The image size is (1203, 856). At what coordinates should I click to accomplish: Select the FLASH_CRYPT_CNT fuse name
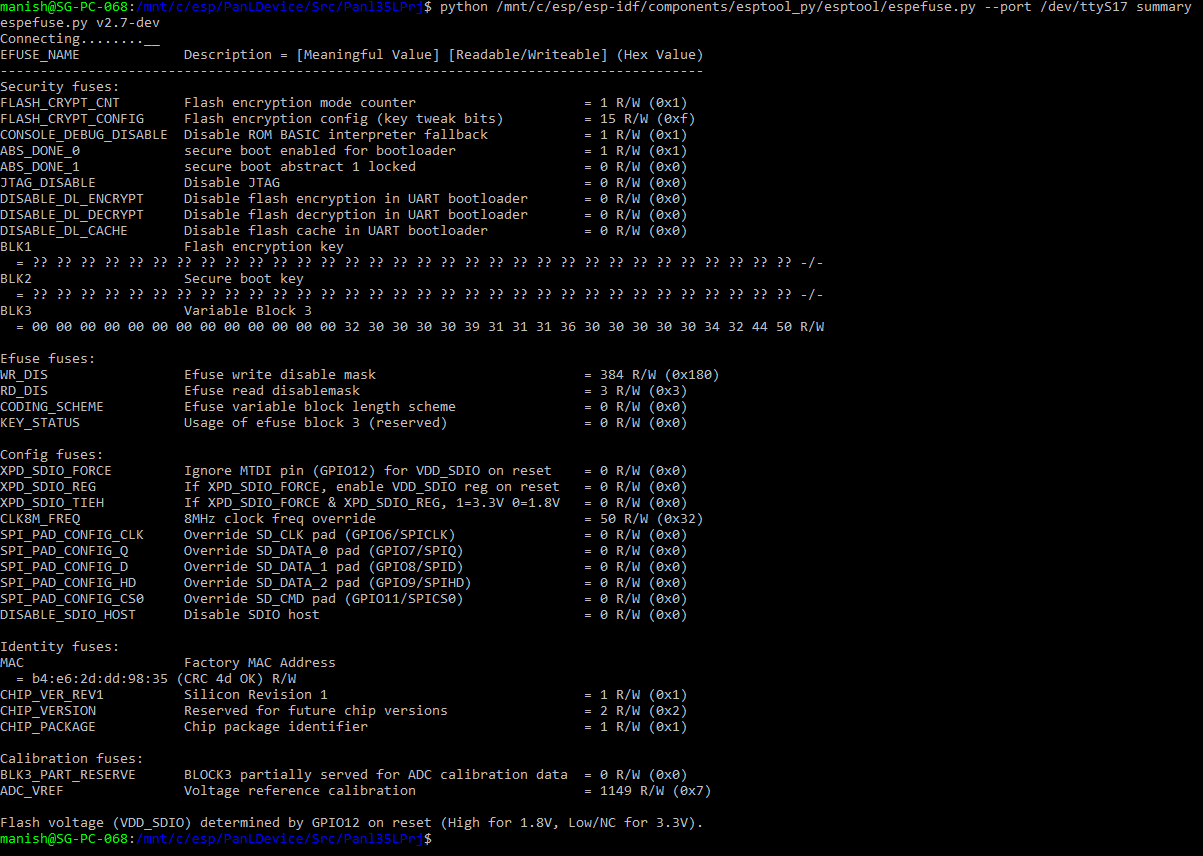tap(57, 102)
